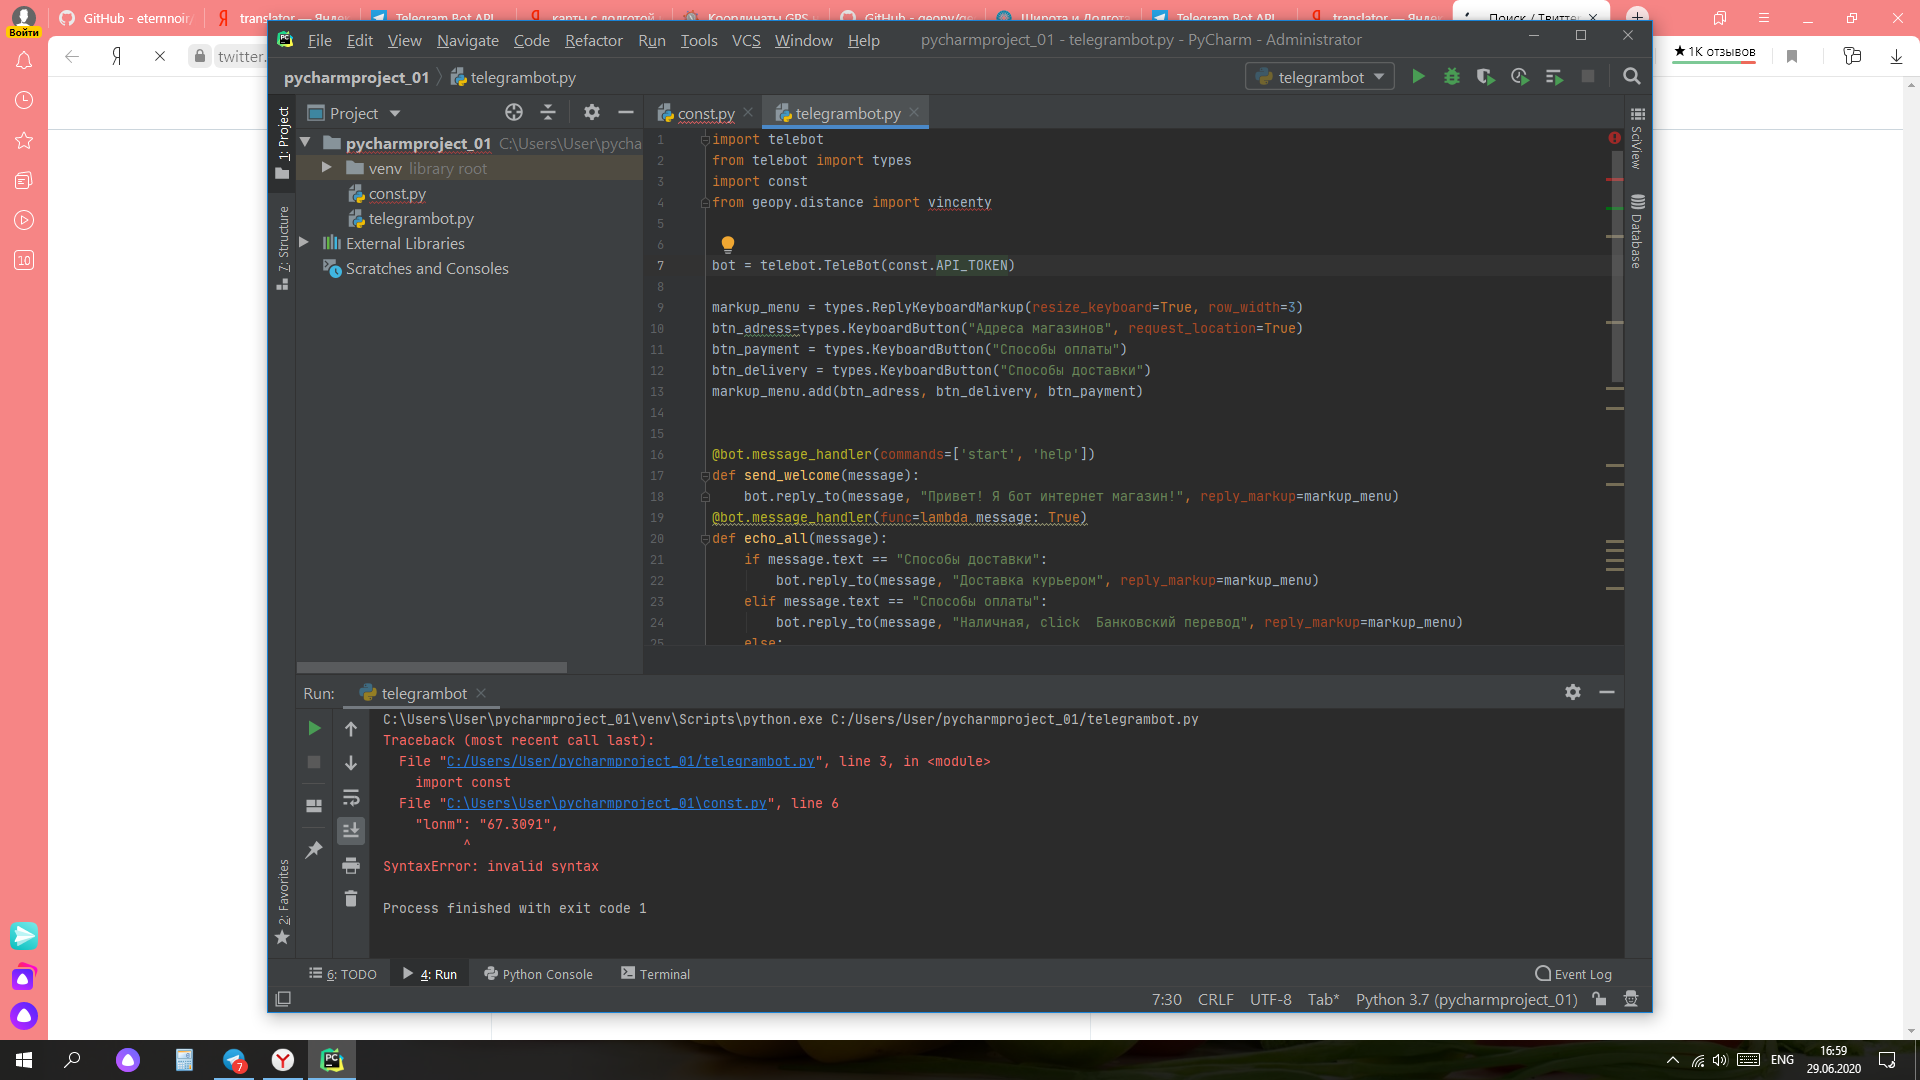1920x1080 pixels.
Task: Open the const.py link in the traceback
Action: (607, 803)
